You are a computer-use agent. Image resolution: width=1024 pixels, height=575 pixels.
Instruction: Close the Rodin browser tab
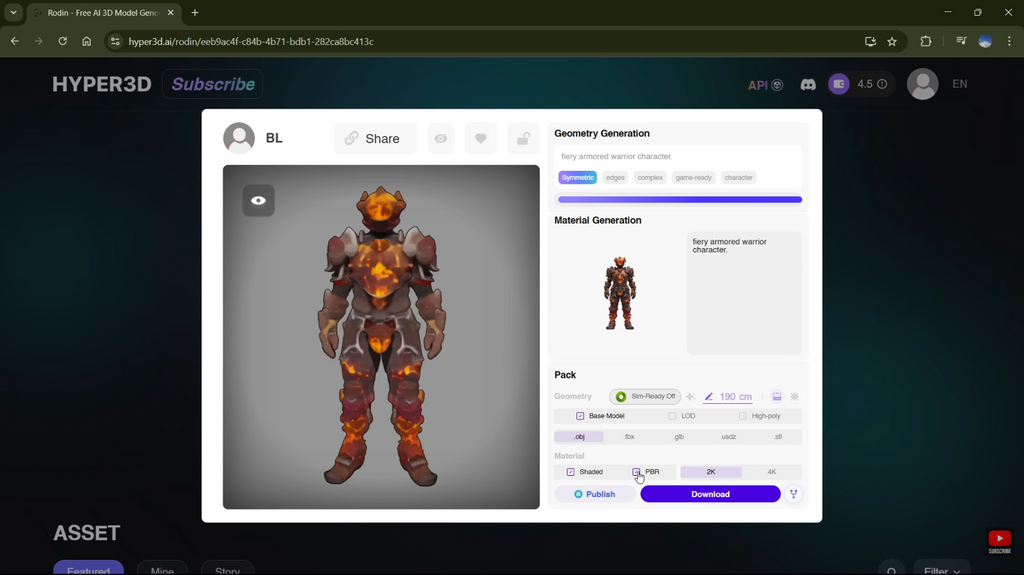pos(170,12)
